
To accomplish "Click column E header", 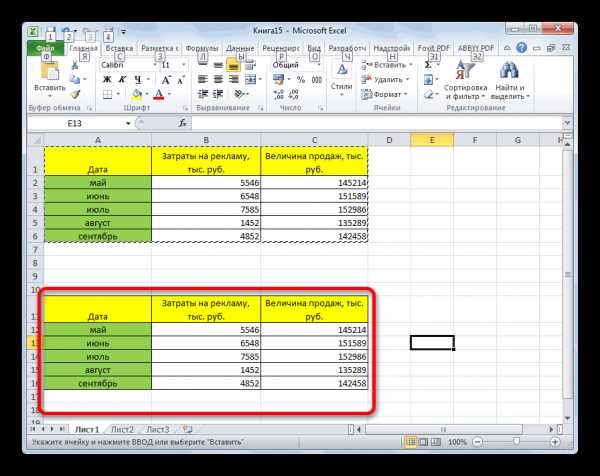I will pos(432,140).
